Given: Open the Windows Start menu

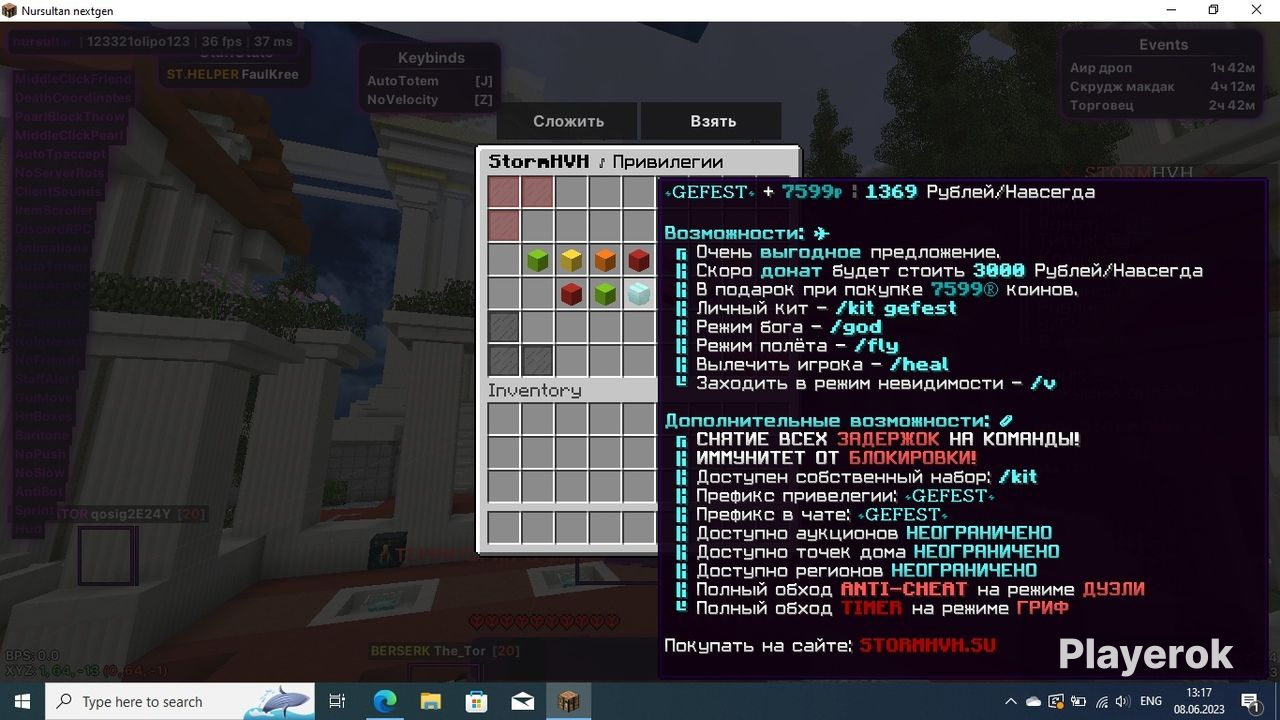Looking at the screenshot, I should click(23, 701).
